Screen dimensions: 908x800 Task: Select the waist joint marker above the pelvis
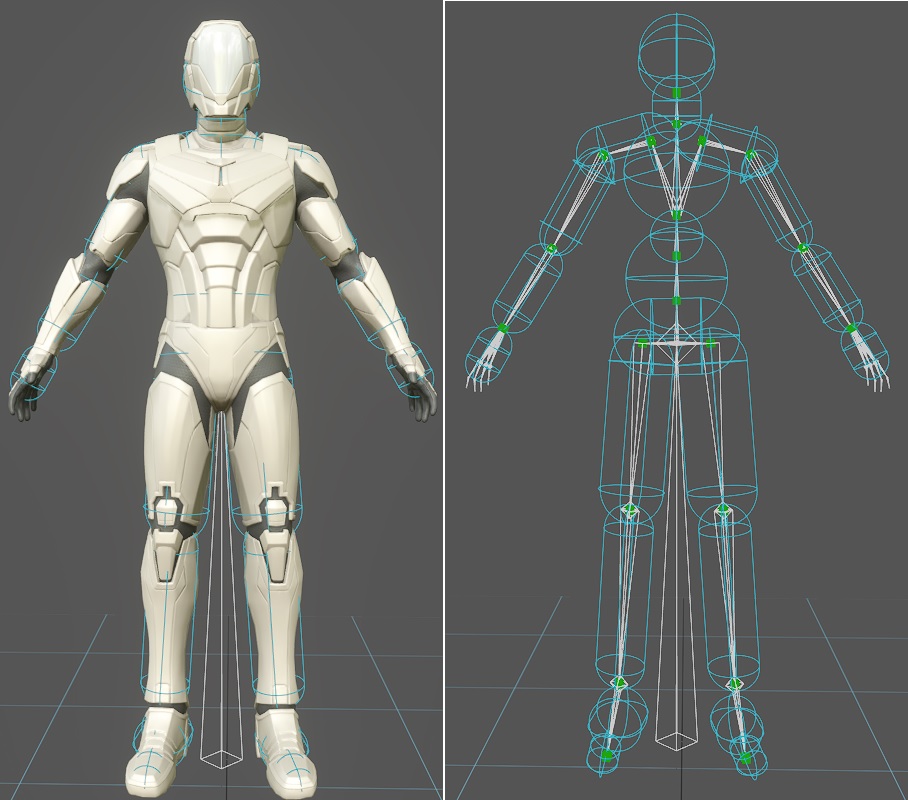676,300
